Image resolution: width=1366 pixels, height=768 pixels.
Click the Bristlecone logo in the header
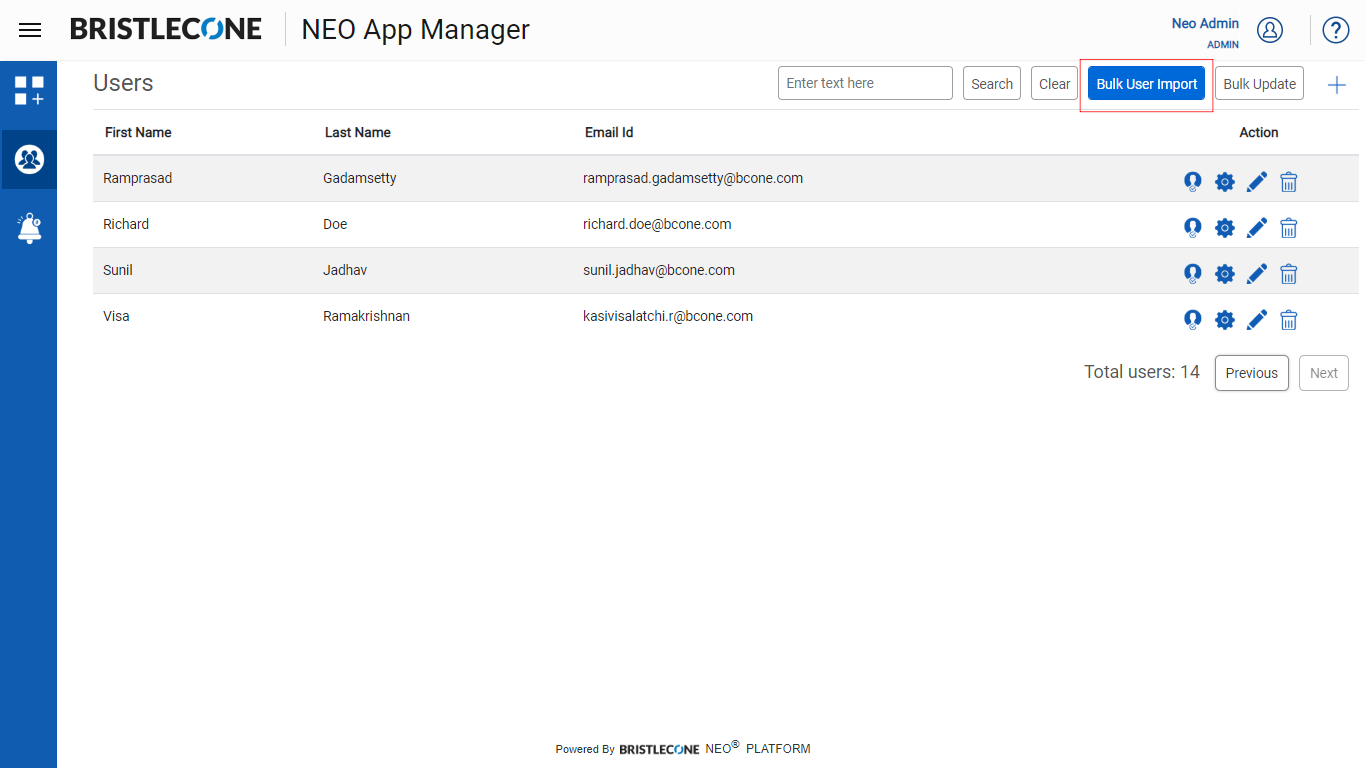coord(166,29)
